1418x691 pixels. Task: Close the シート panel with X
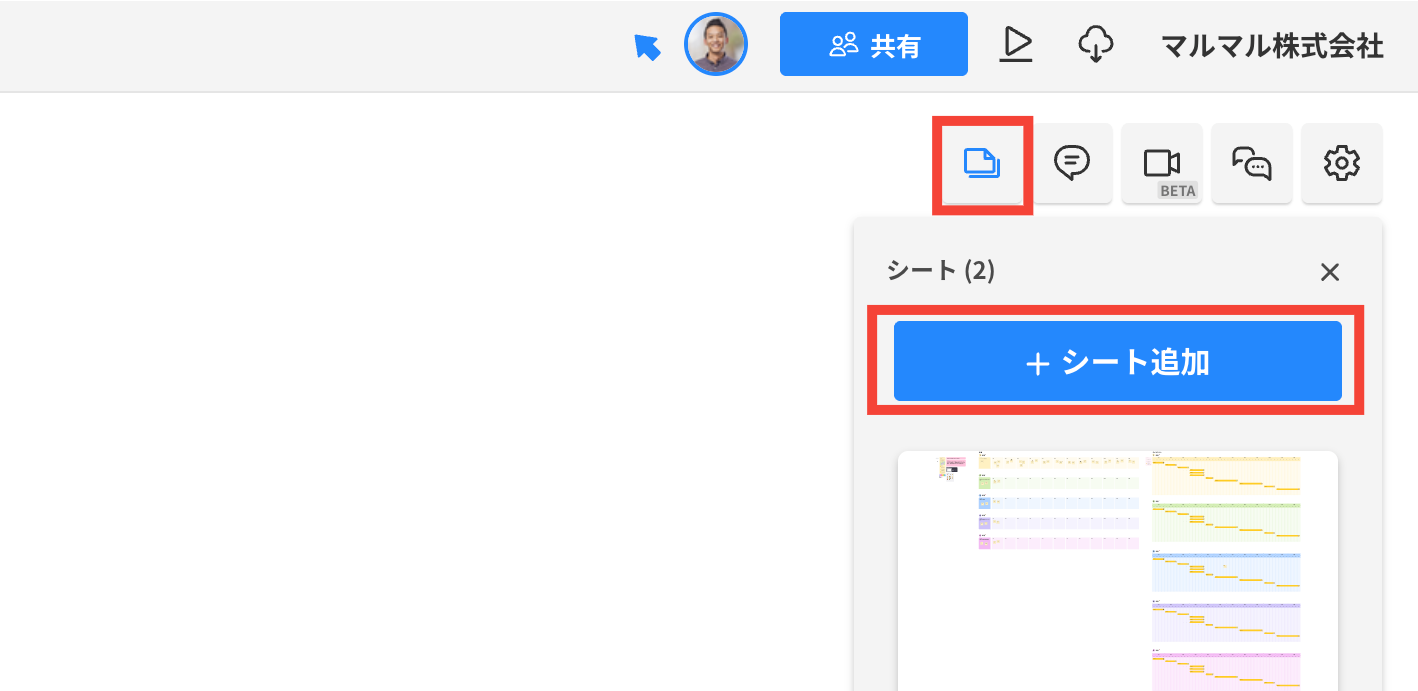(x=1329, y=272)
